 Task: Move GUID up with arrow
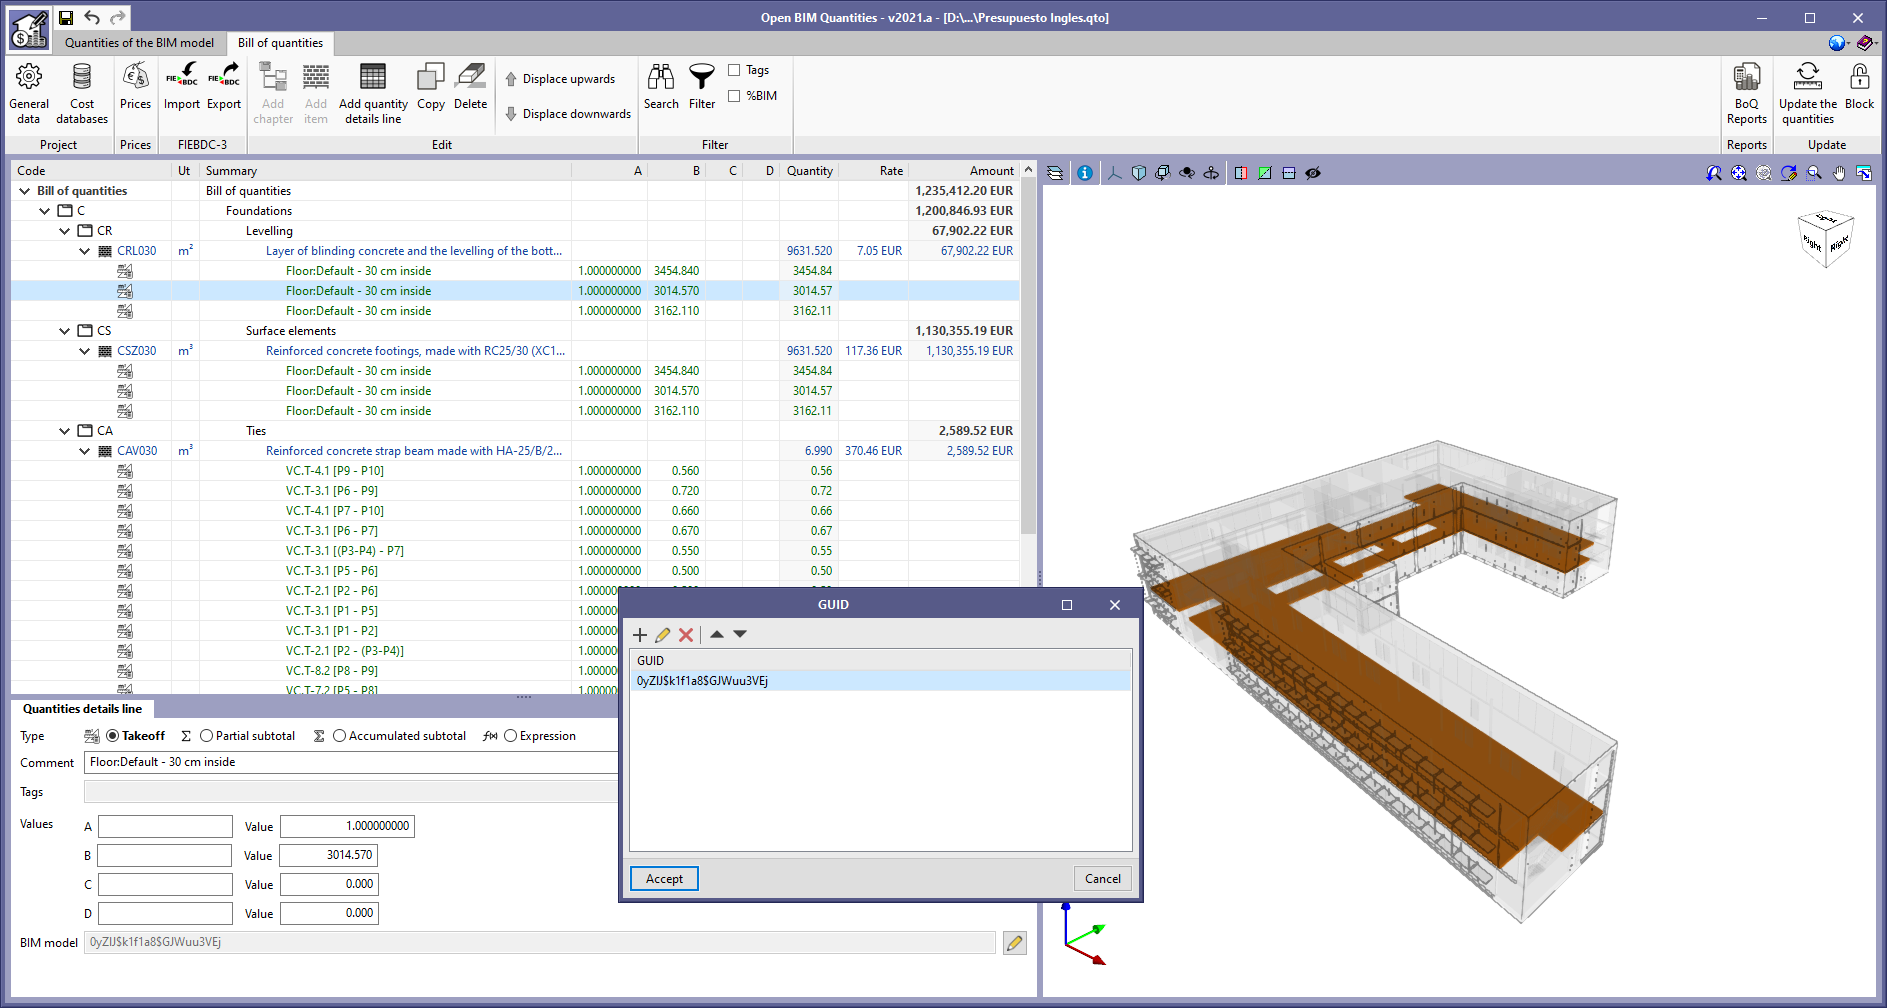(x=717, y=634)
